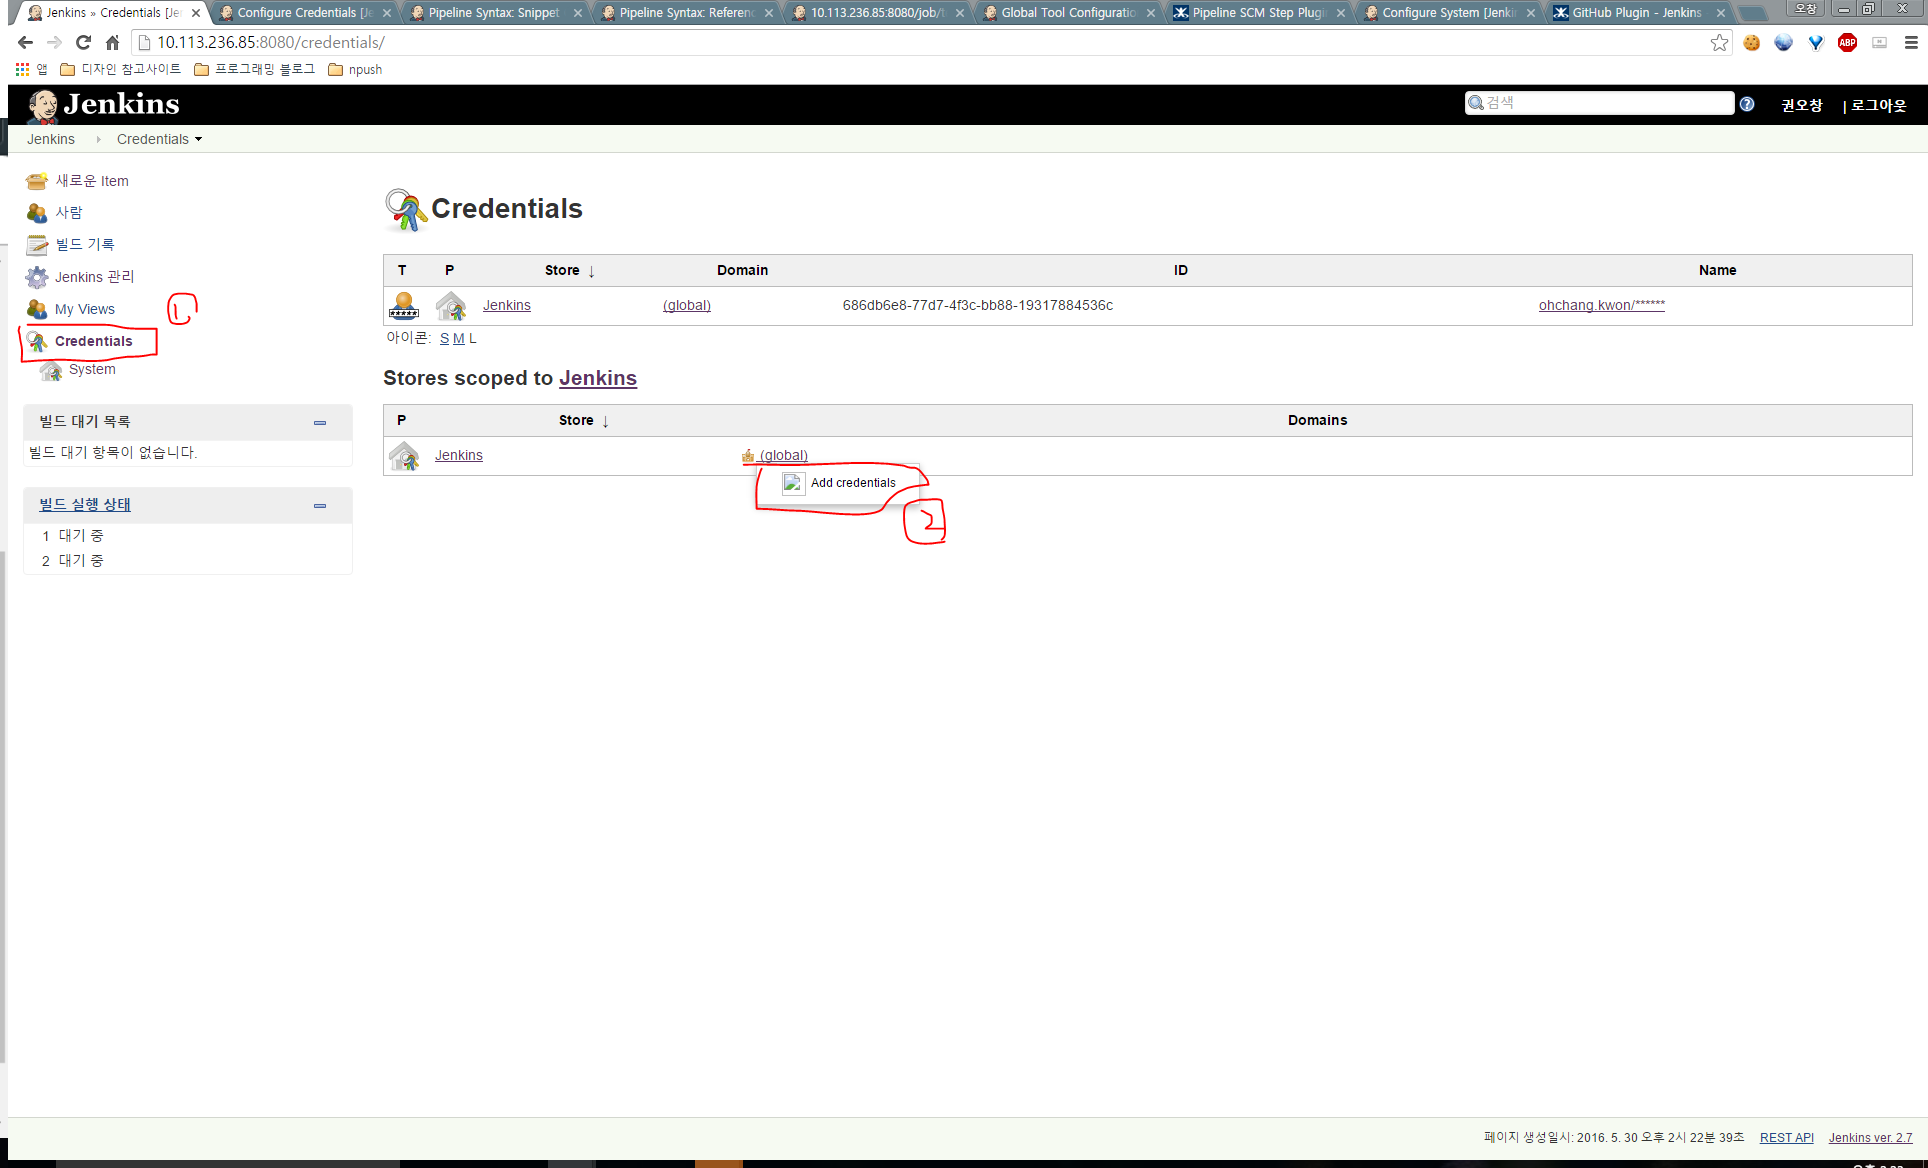Click the search help question mark icon

(1746, 104)
